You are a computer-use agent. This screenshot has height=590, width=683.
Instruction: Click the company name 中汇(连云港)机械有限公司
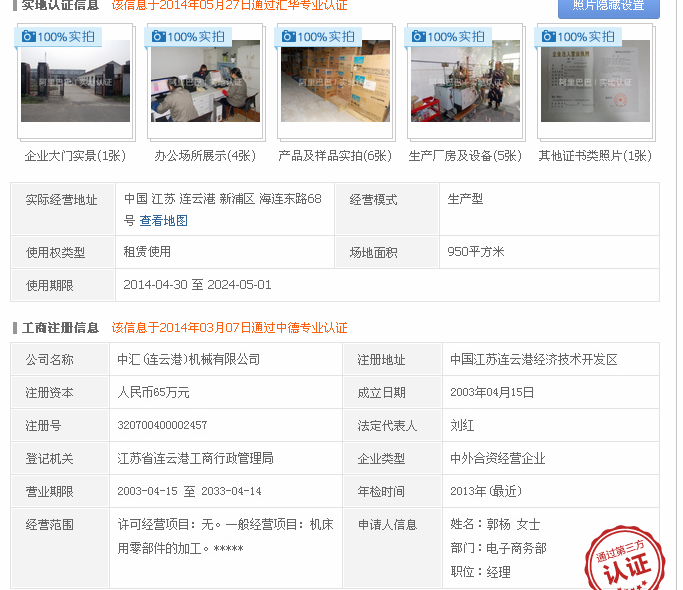point(188,360)
